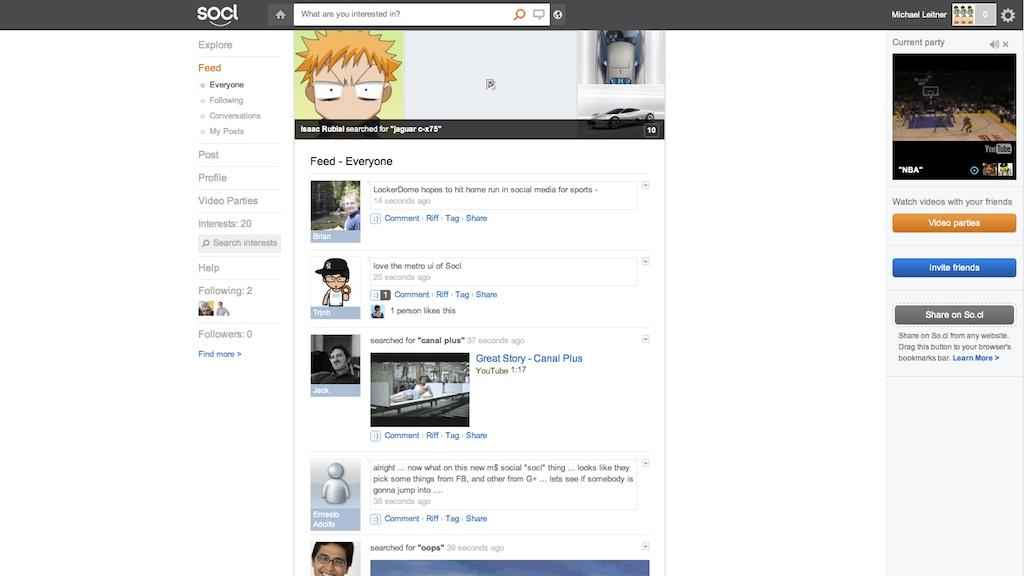Open the Find more link under Followers

pos(219,354)
